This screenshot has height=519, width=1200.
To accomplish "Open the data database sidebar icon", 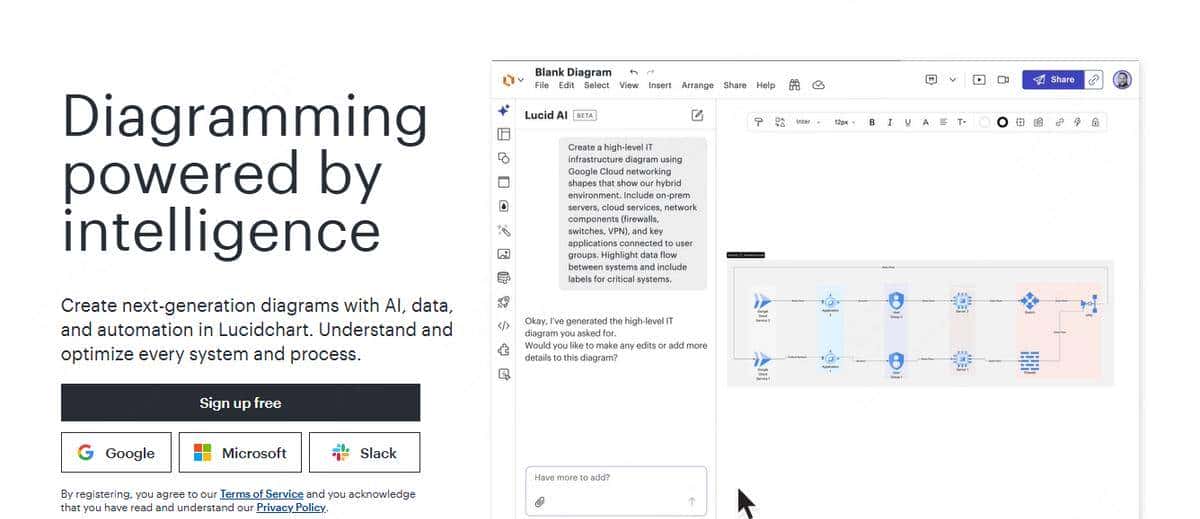I will point(504,278).
